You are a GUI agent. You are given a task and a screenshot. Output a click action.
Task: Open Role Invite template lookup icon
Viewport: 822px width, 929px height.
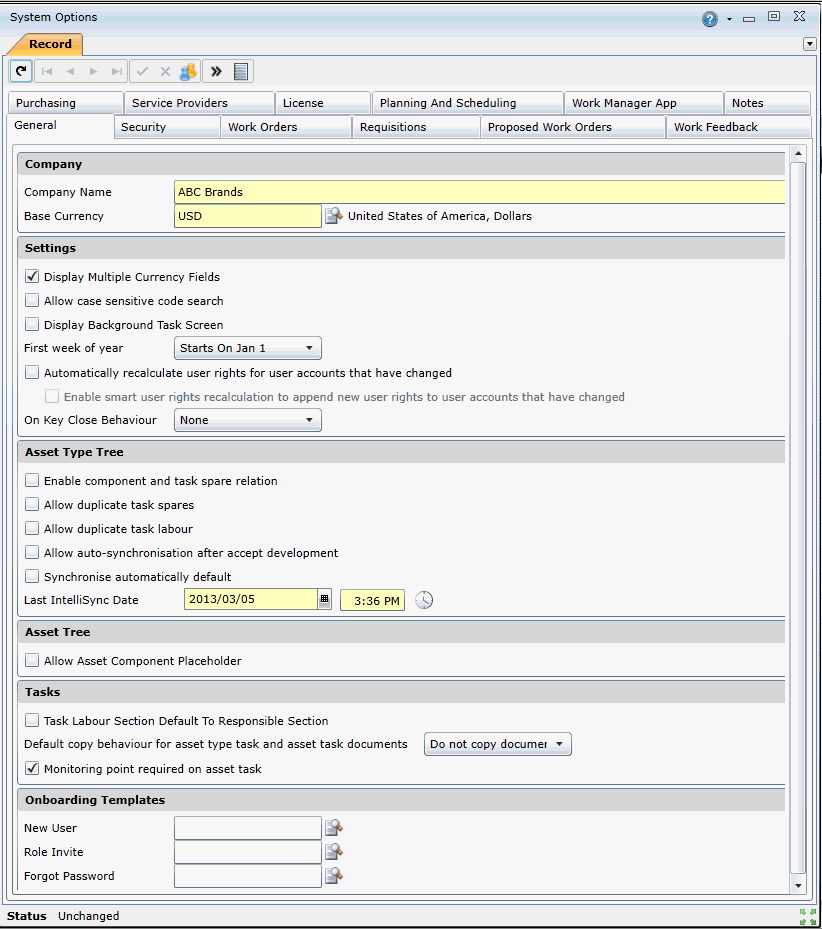(x=334, y=852)
